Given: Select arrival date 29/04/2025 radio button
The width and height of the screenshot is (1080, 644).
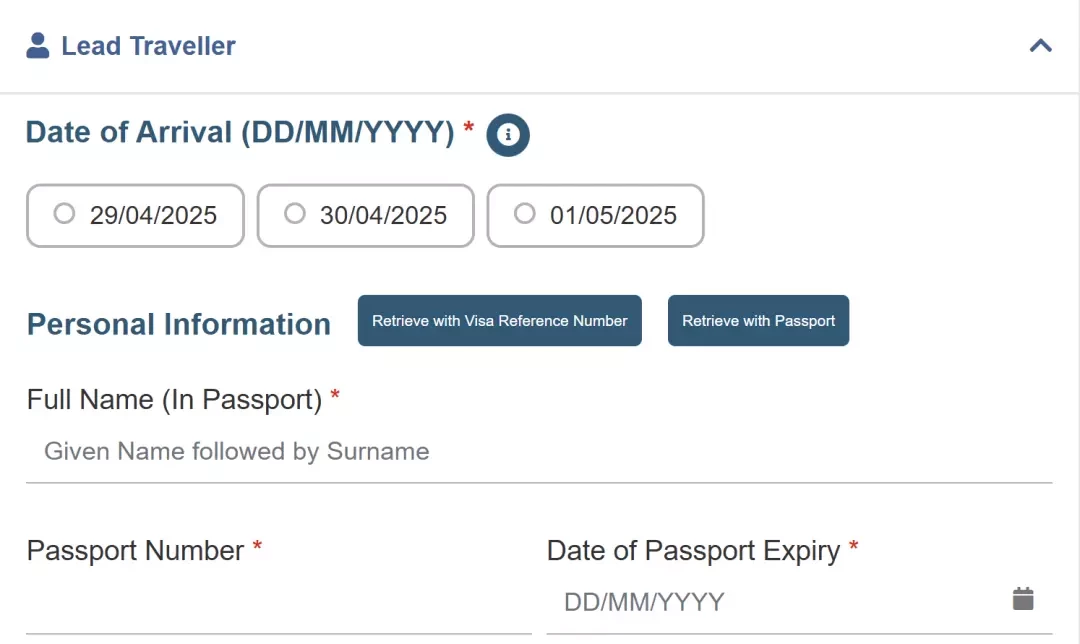Looking at the screenshot, I should (64, 214).
